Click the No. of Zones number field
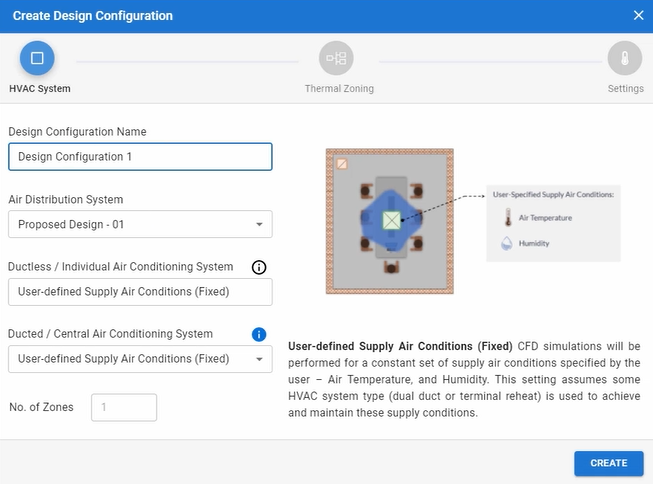Image resolution: width=653 pixels, height=484 pixels. pos(124,407)
